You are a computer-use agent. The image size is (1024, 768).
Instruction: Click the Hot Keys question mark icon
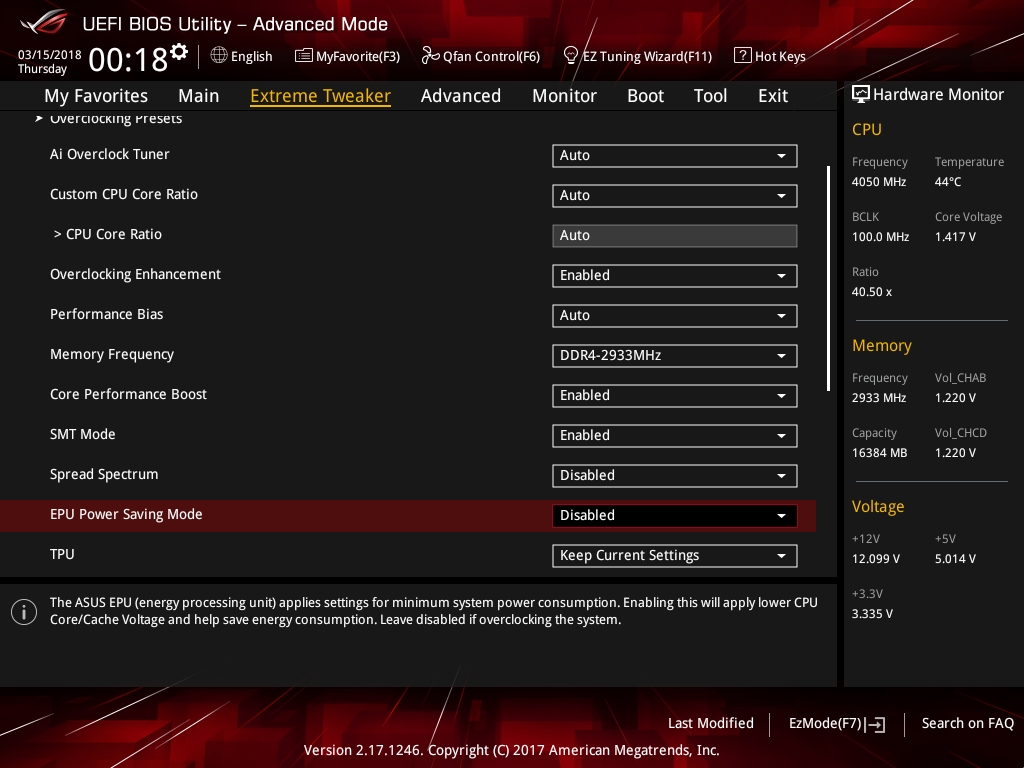(742, 56)
